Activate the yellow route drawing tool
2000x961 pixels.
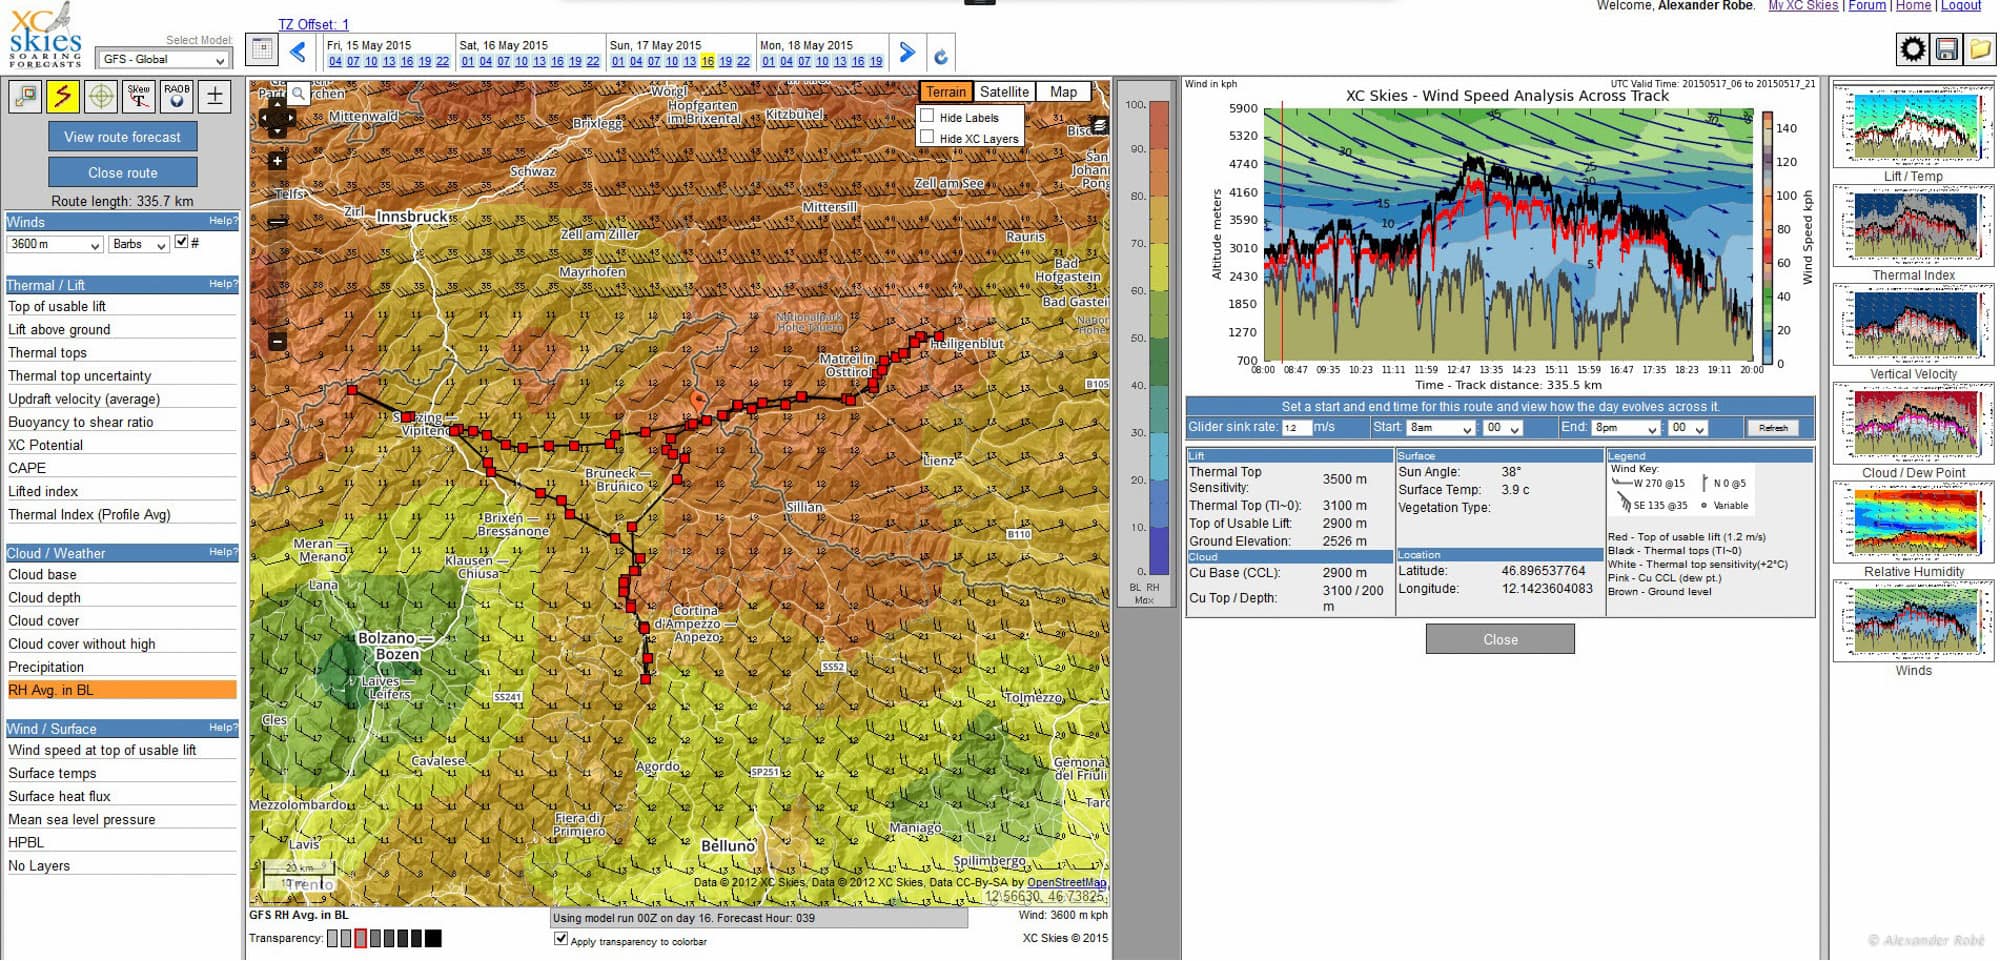63,96
